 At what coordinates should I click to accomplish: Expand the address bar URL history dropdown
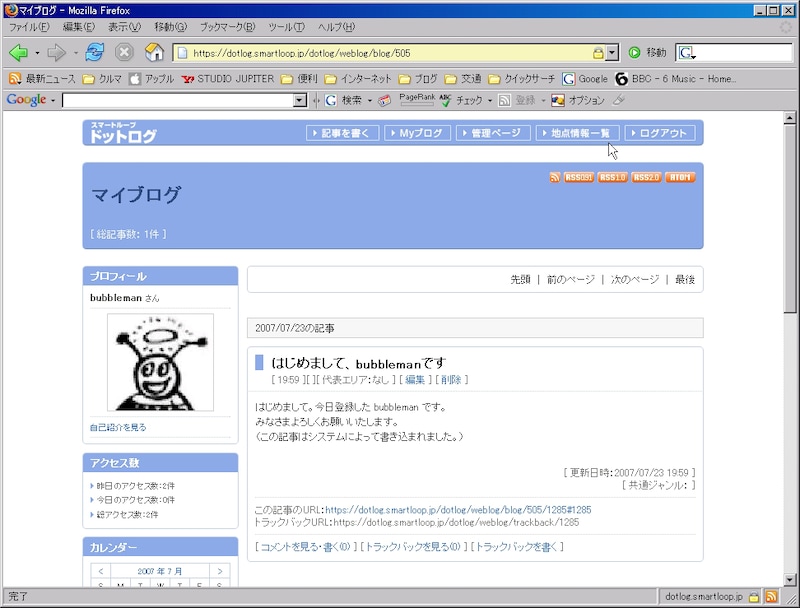(x=613, y=52)
